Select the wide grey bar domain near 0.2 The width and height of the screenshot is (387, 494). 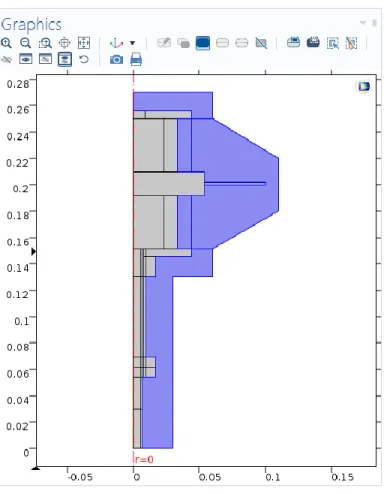click(x=168, y=183)
